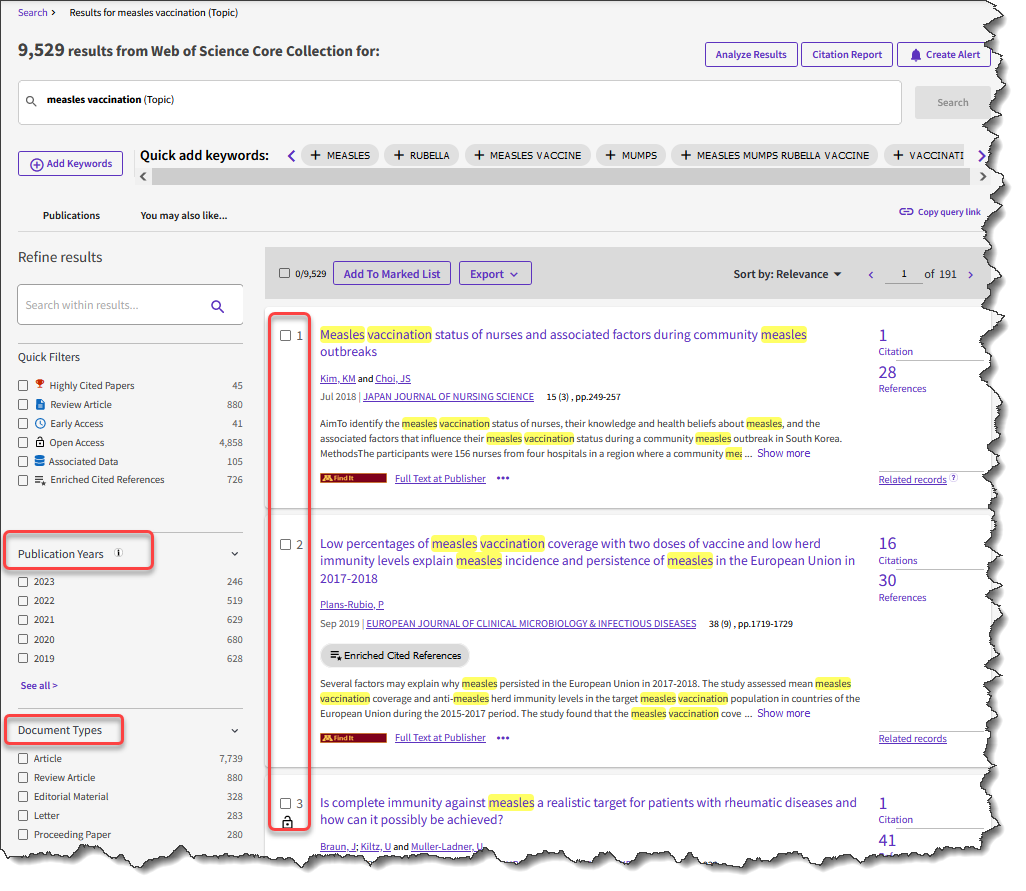Click the search magnifier in the query box
The height and width of the screenshot is (891, 1026).
pyautogui.click(x=31, y=101)
